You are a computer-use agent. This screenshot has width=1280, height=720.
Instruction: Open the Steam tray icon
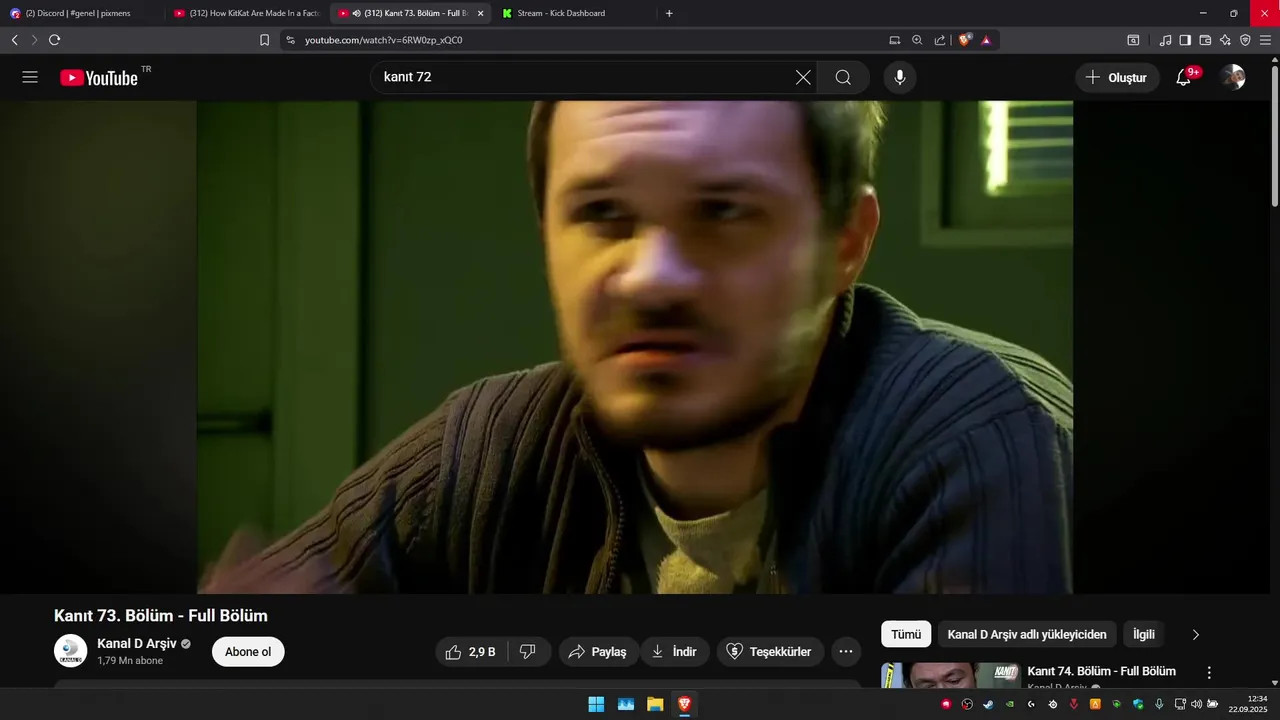tap(988, 704)
